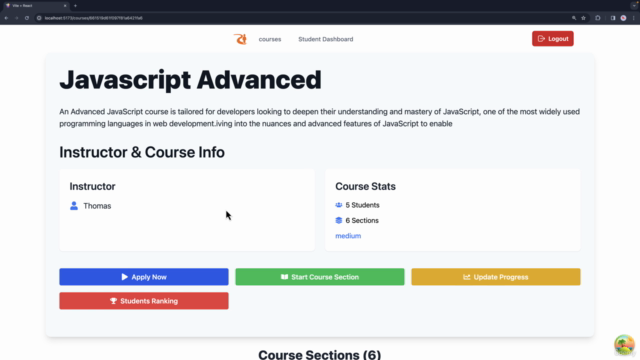Click the orange site logo in navbar
640x360 pixels.
click(240, 39)
